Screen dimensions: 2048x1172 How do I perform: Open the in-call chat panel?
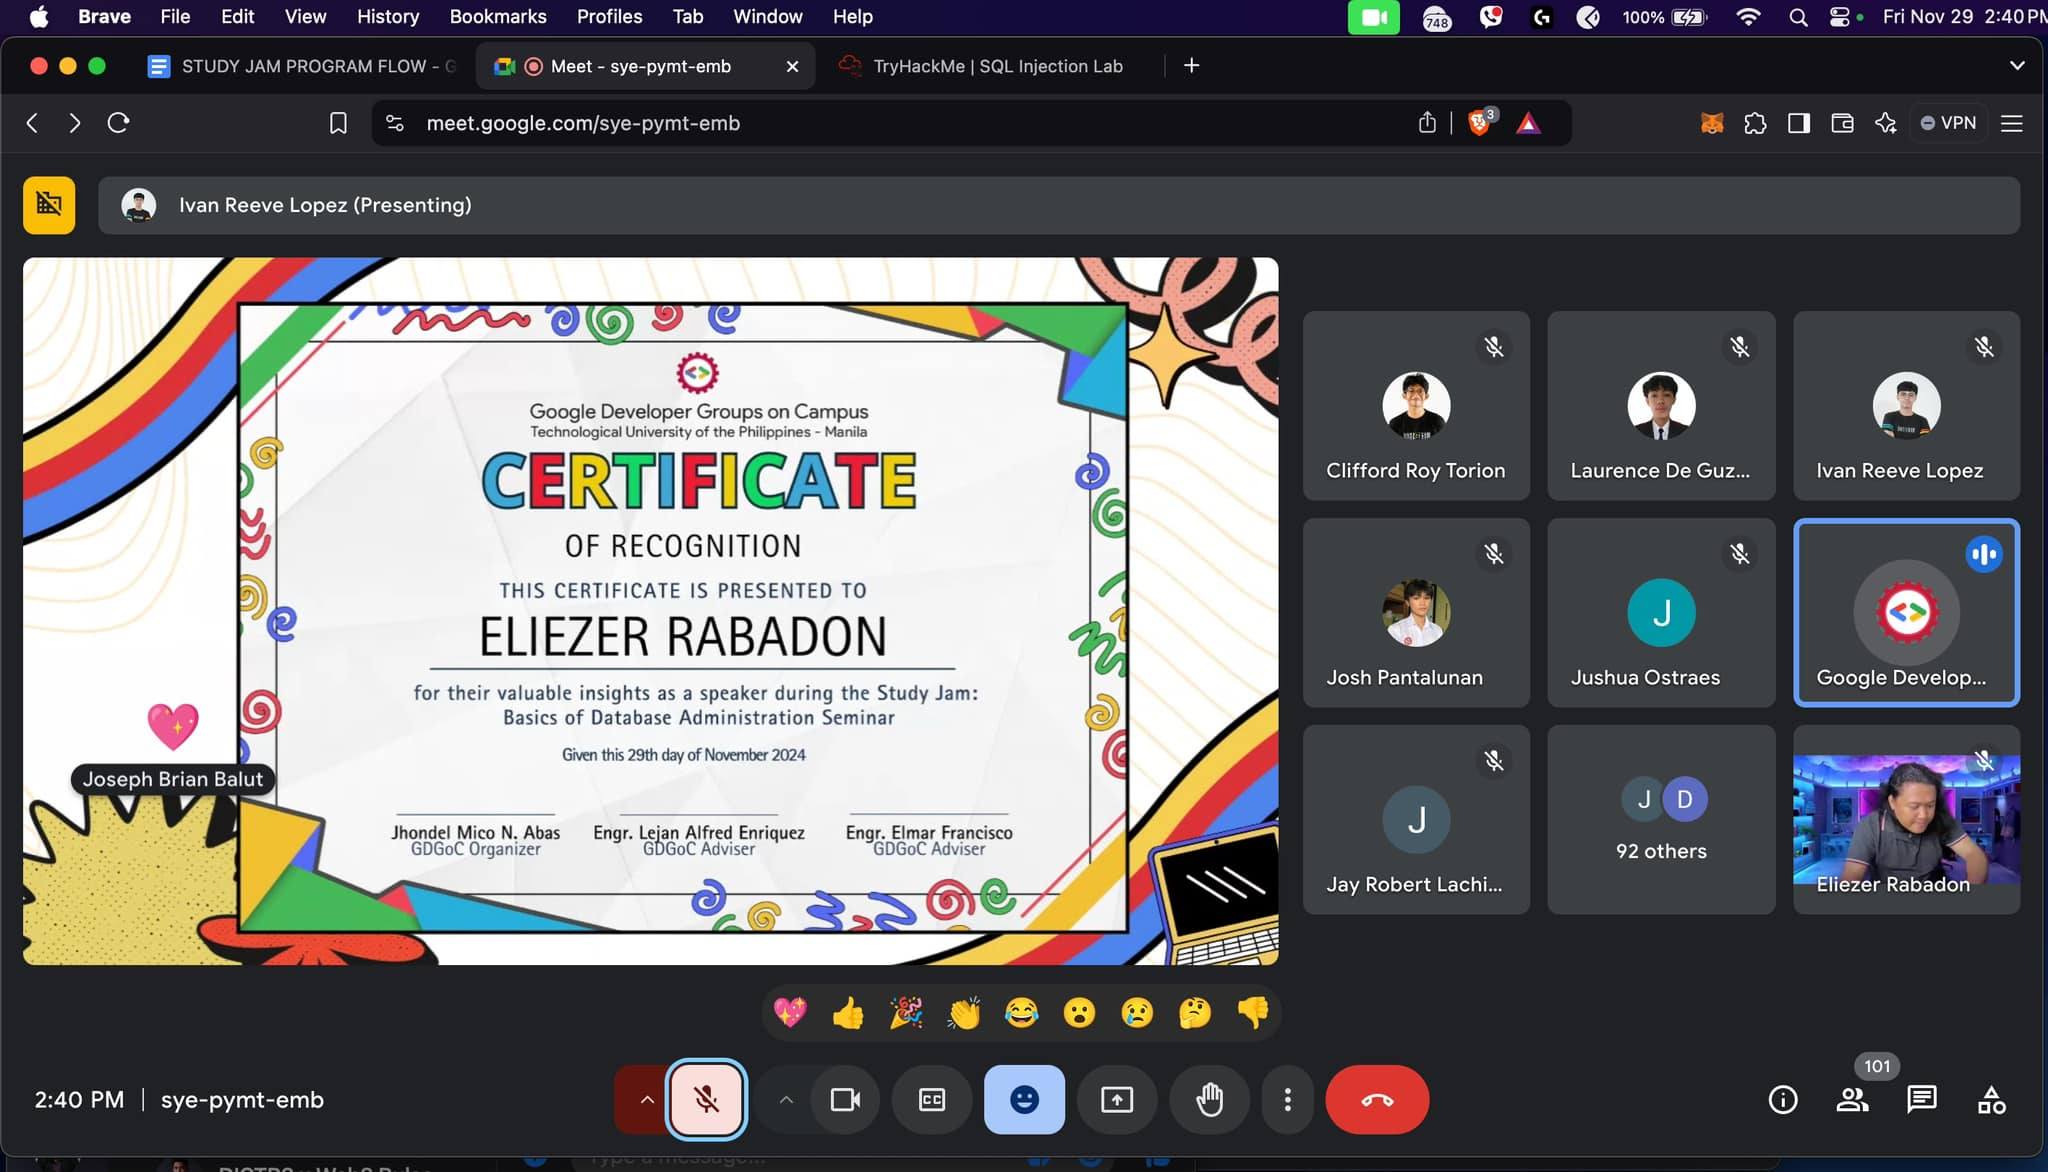tap(1921, 1100)
